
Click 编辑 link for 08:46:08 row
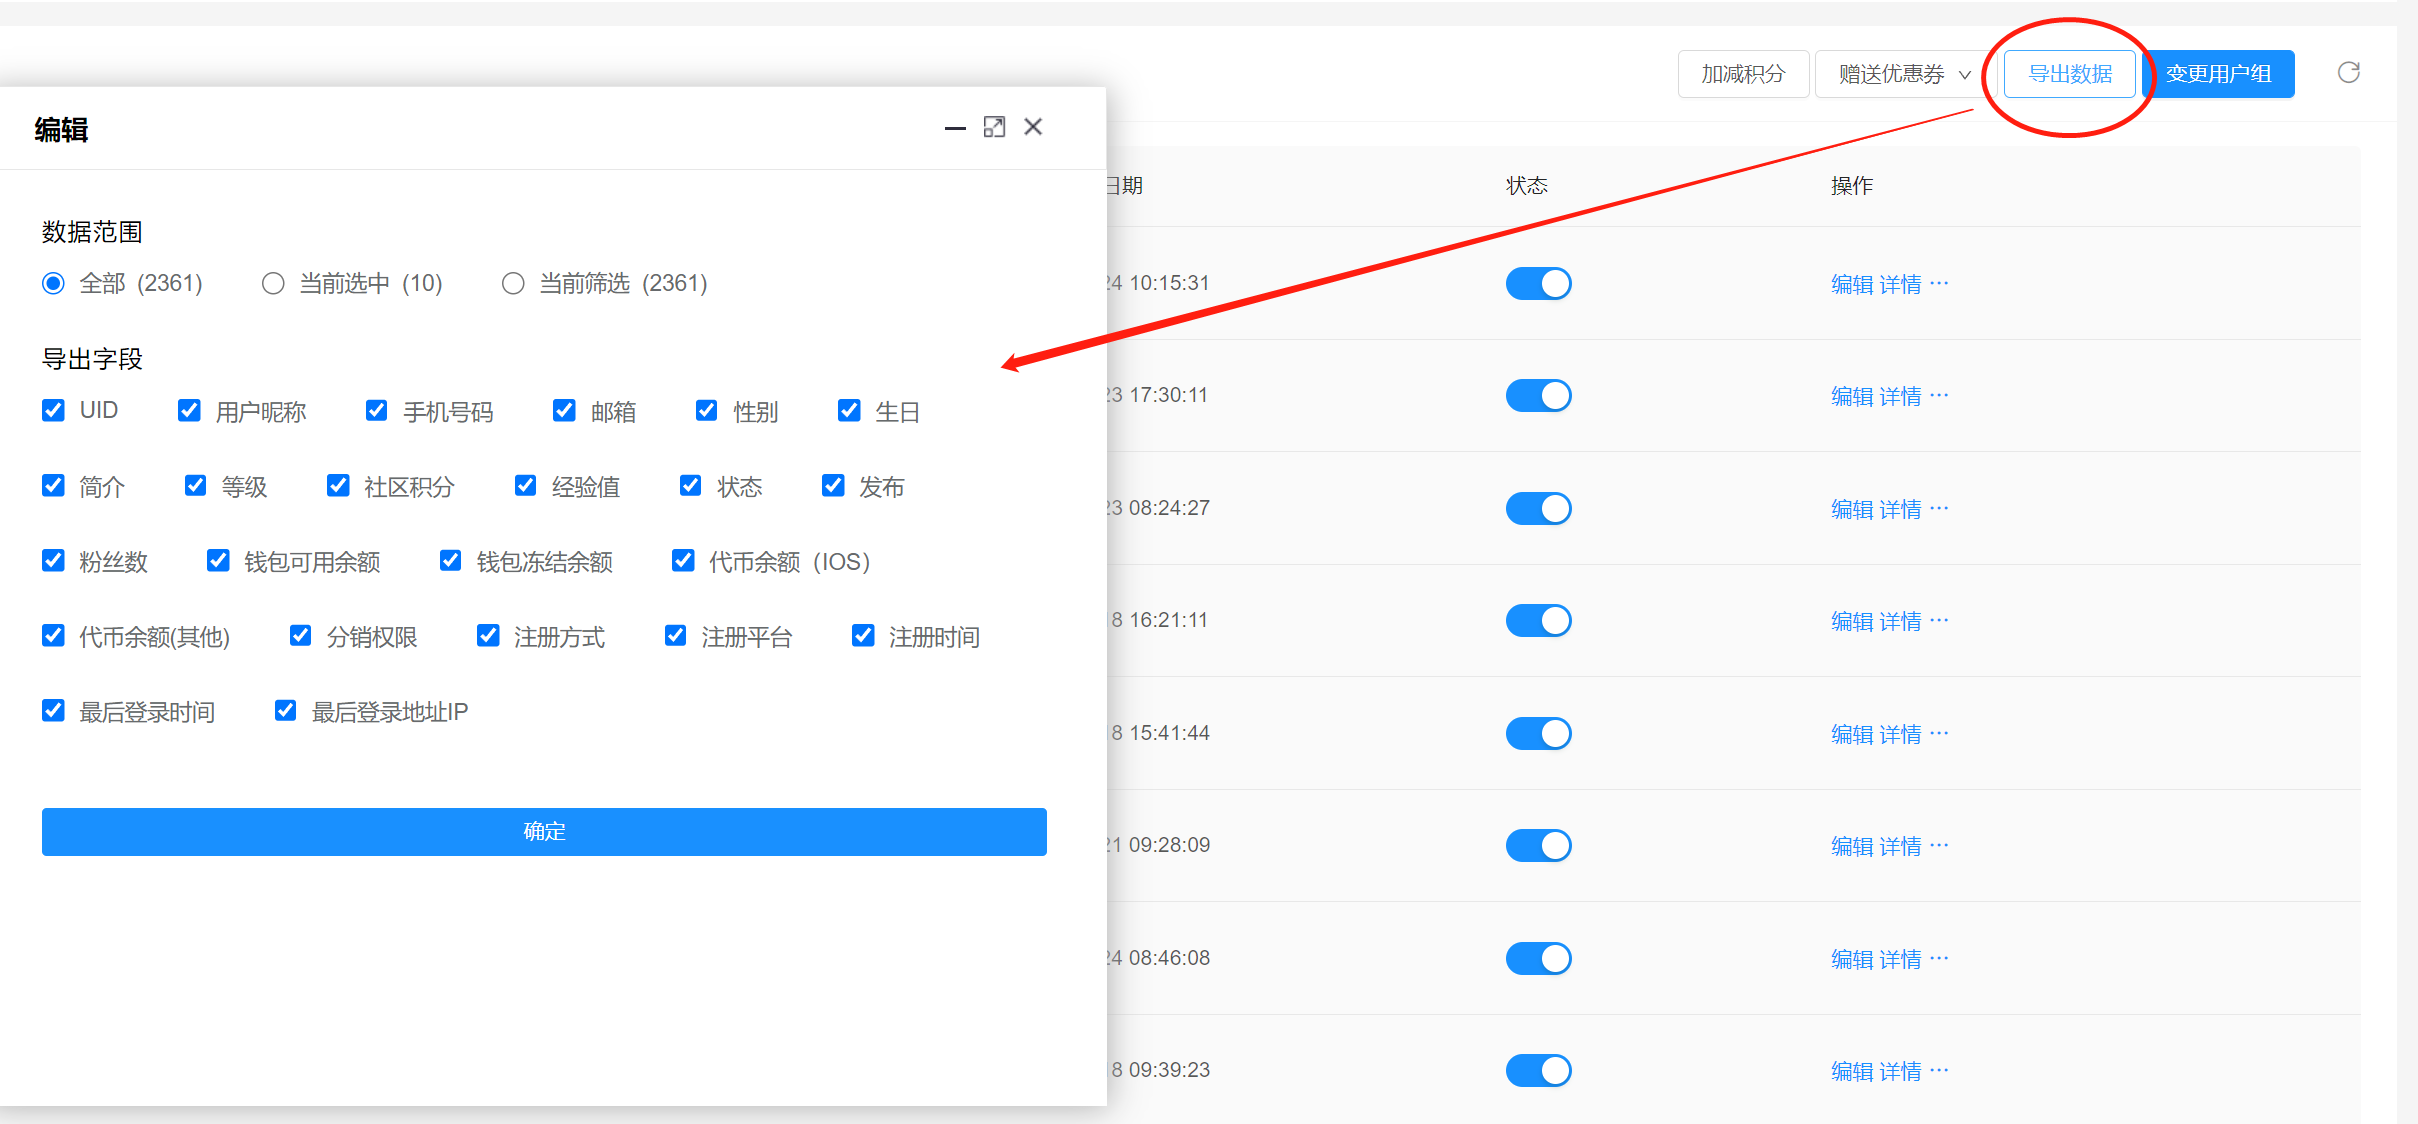click(x=1852, y=959)
